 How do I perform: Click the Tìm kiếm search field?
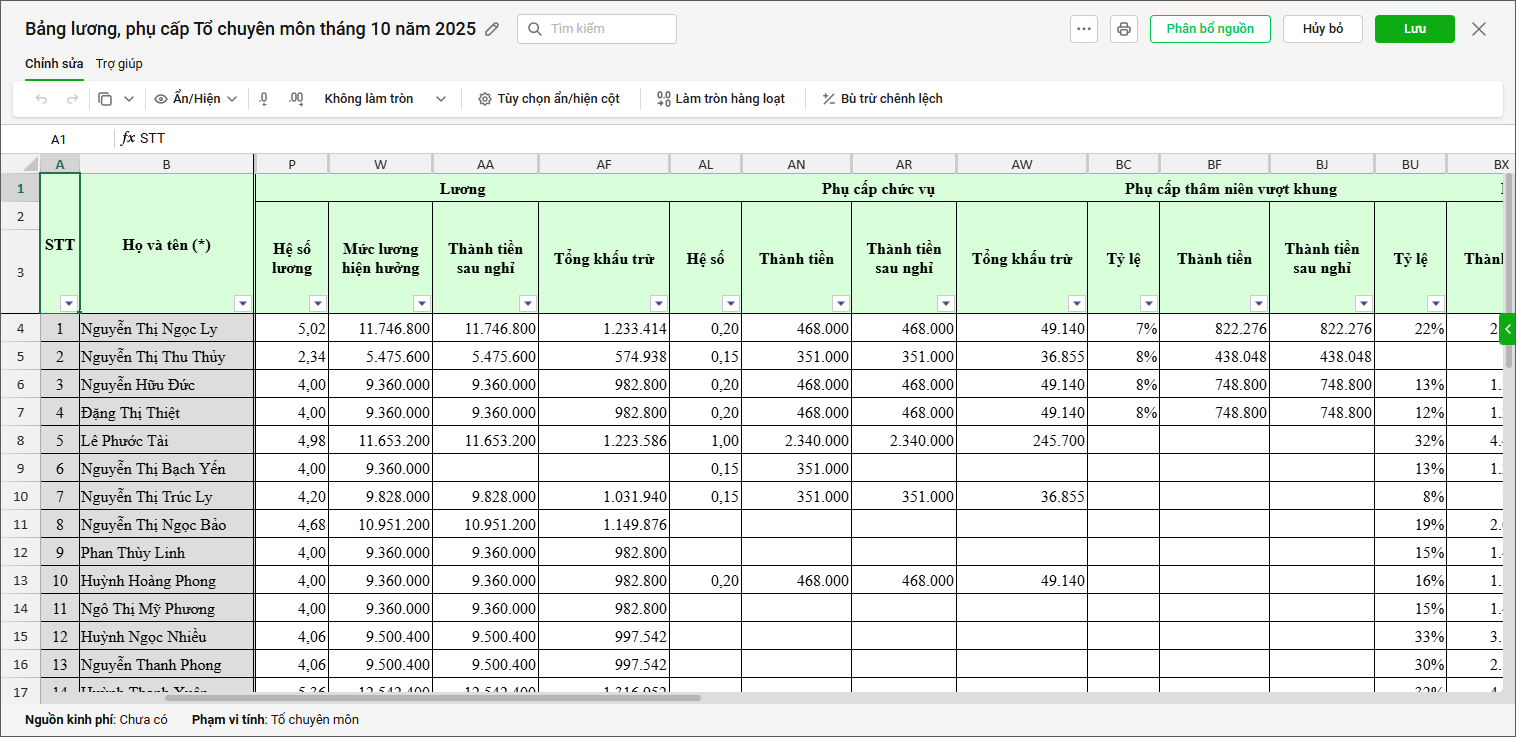[x=597, y=29]
